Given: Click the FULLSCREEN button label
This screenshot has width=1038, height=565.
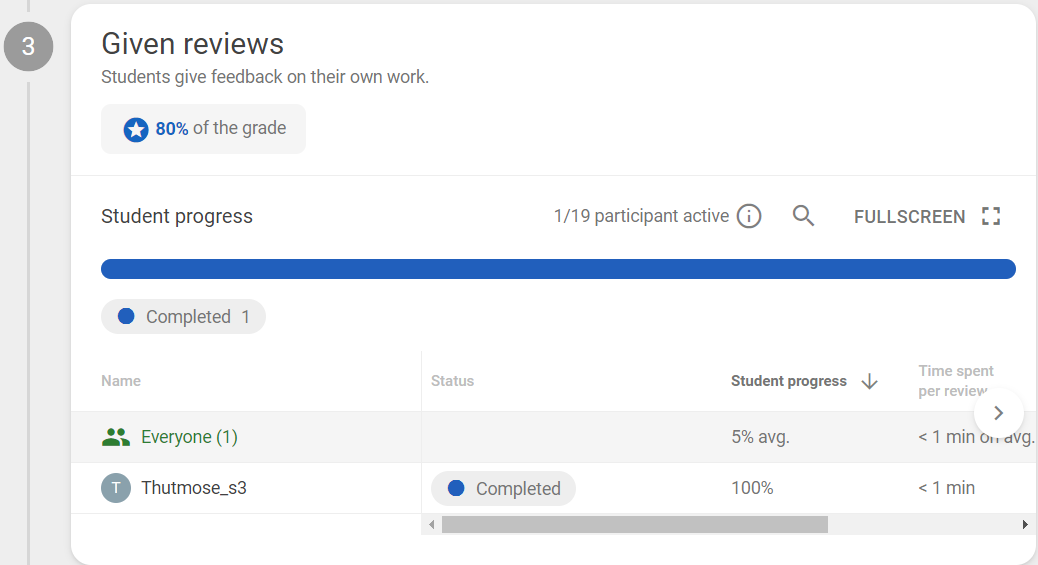Looking at the screenshot, I should (x=909, y=217).
